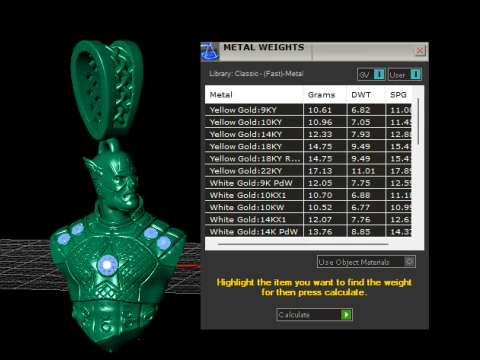Click the horizontal scrollbar under metals table

pos(303,244)
